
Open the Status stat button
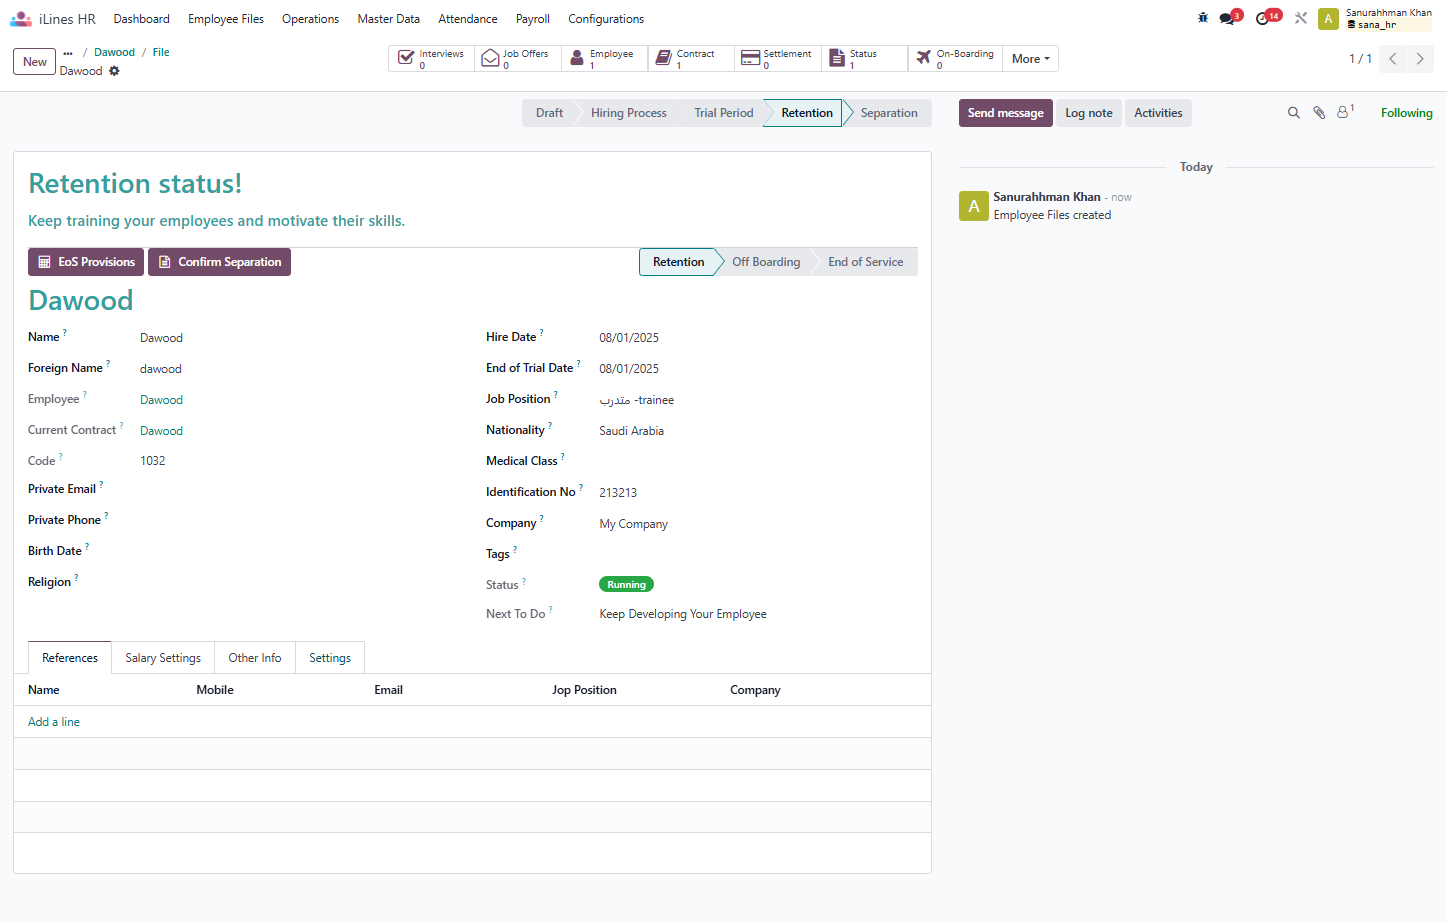click(864, 59)
